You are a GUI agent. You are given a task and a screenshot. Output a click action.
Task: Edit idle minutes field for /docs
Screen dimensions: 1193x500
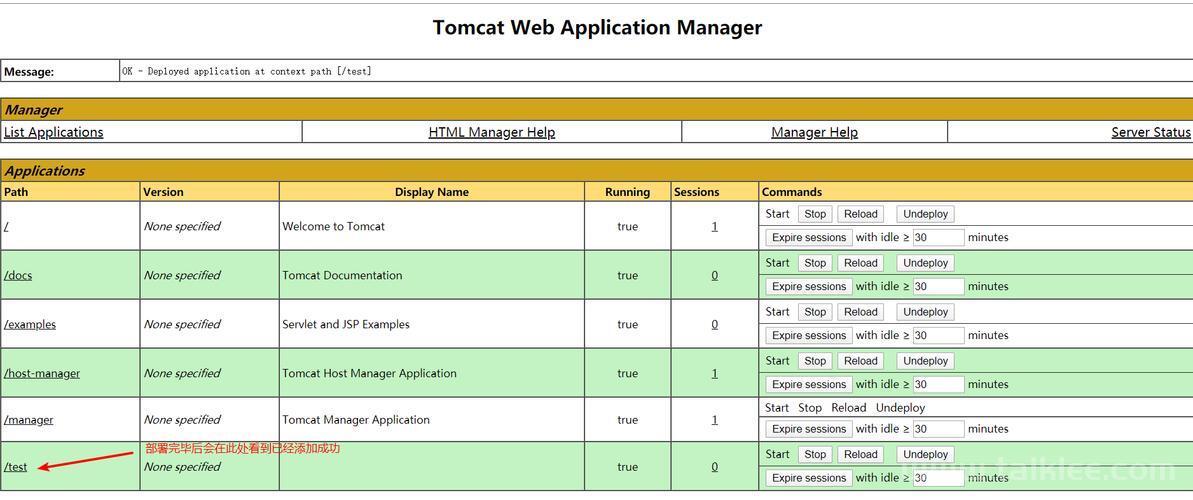(x=939, y=286)
